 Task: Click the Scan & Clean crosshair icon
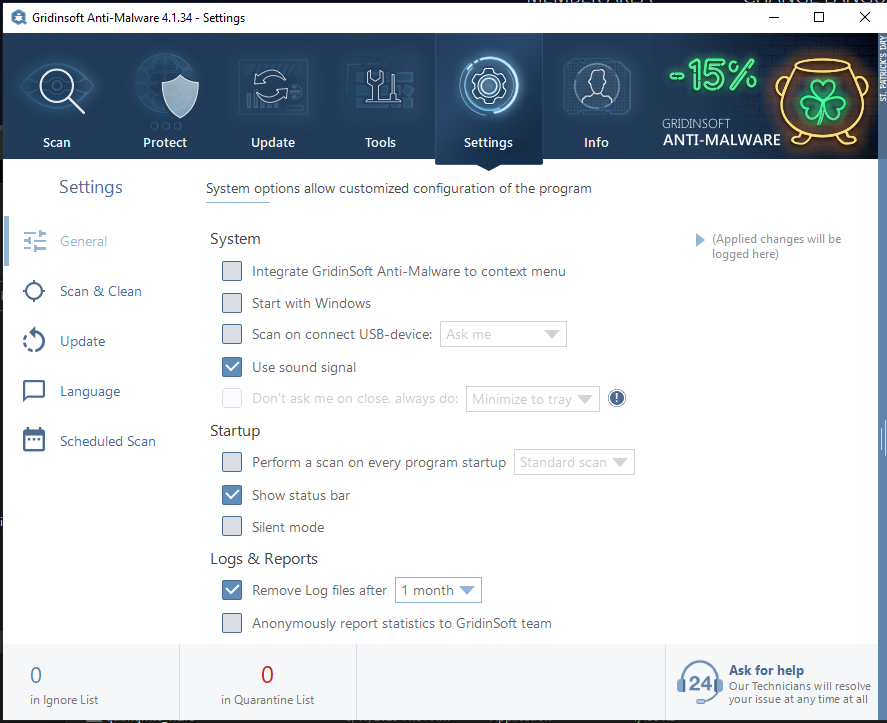click(x=34, y=291)
